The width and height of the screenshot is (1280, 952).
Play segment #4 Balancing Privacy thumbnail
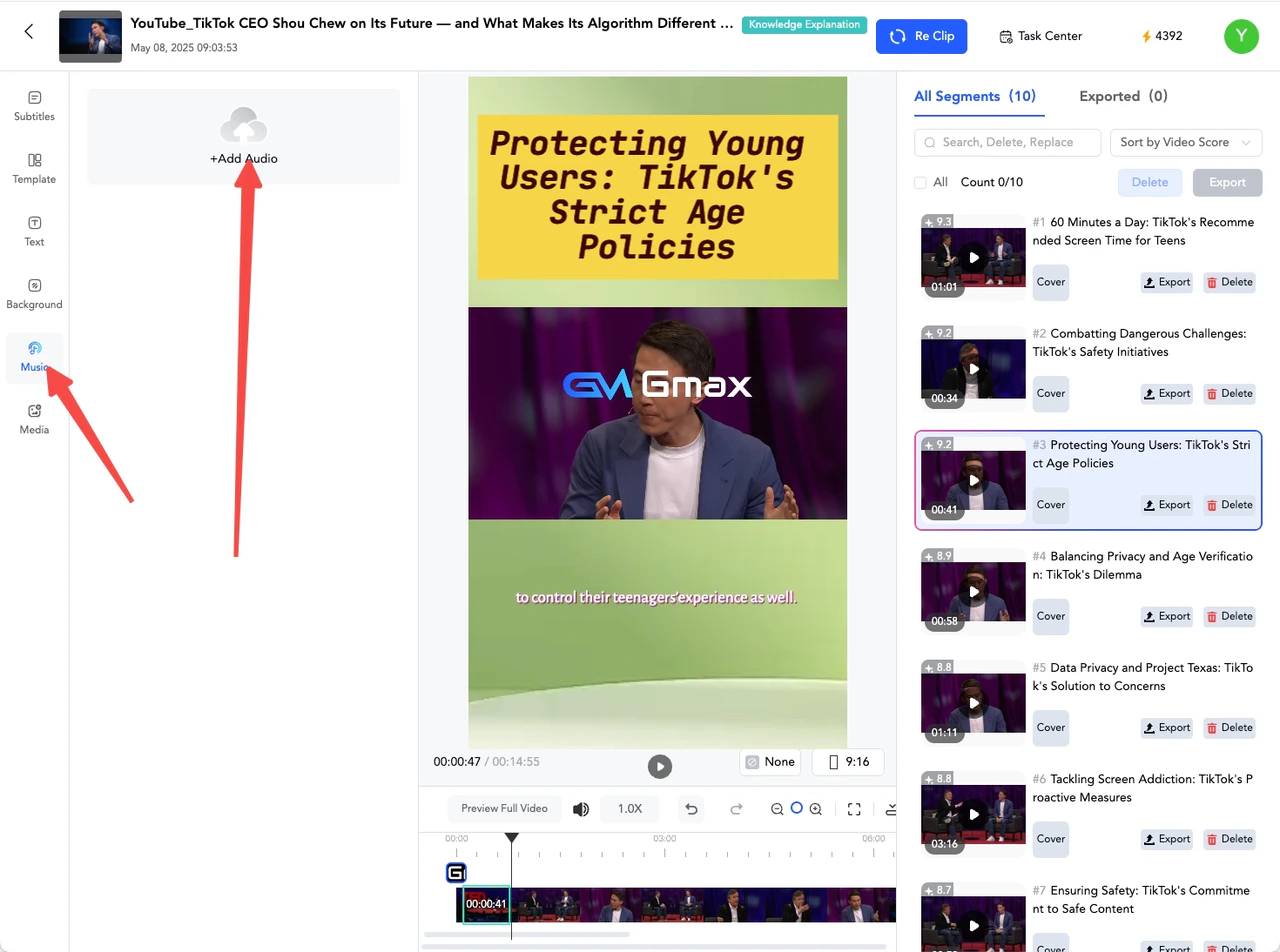coord(974,591)
